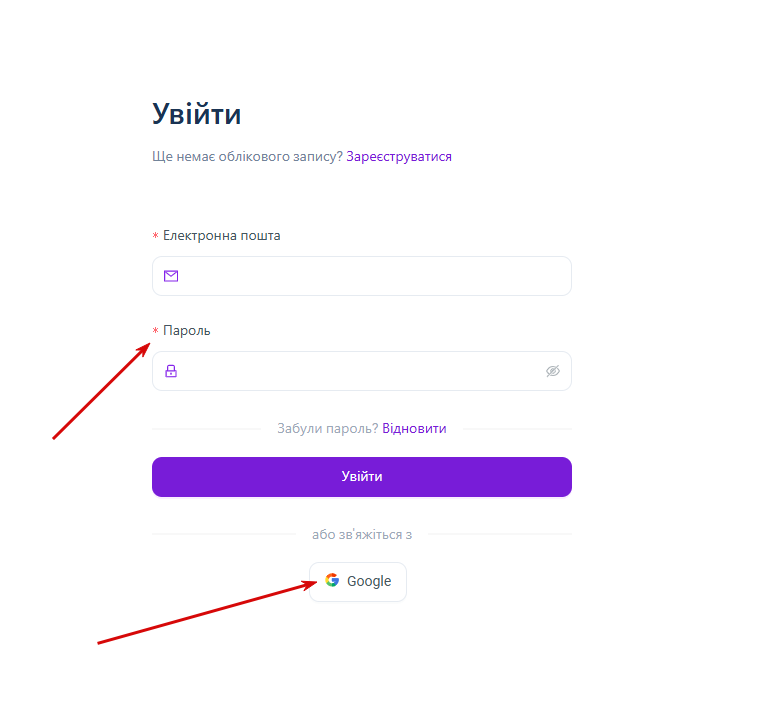
Task: Click the colorful Google G logo
Action: [x=332, y=580]
